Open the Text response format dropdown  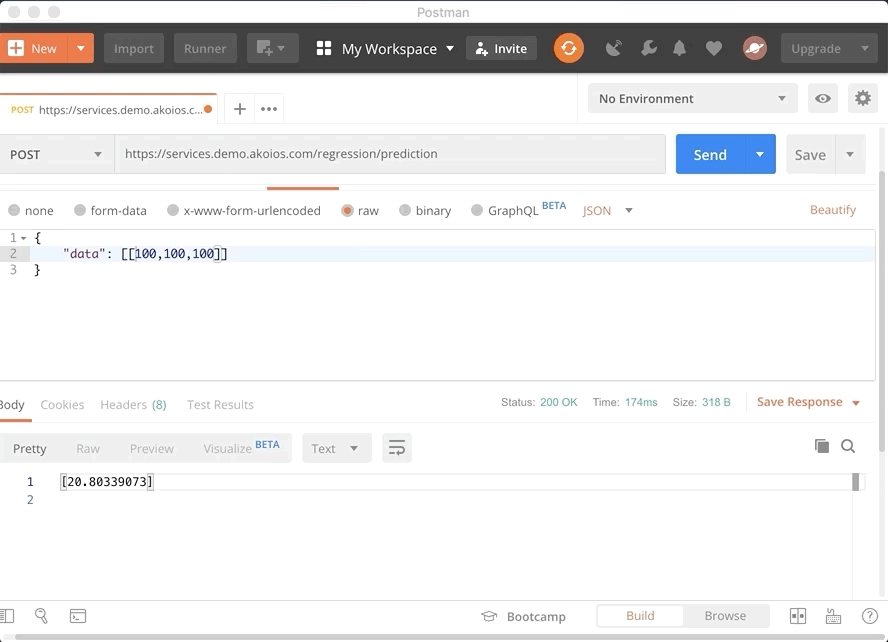point(336,448)
